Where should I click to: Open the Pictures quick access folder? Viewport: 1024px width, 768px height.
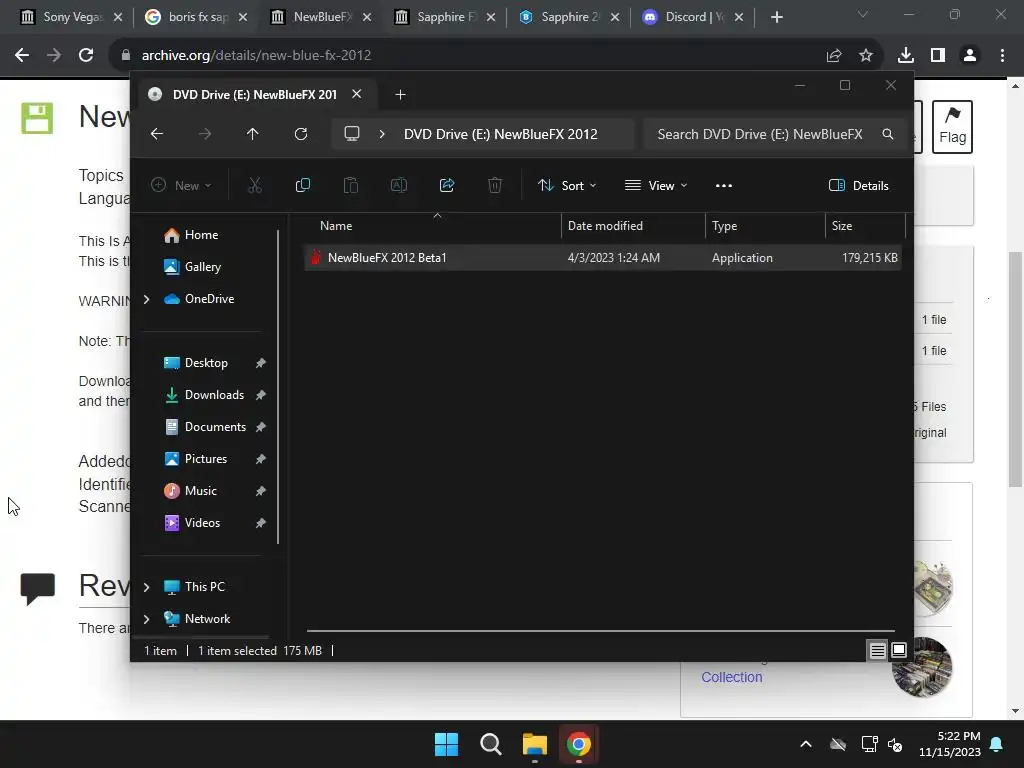click(206, 459)
